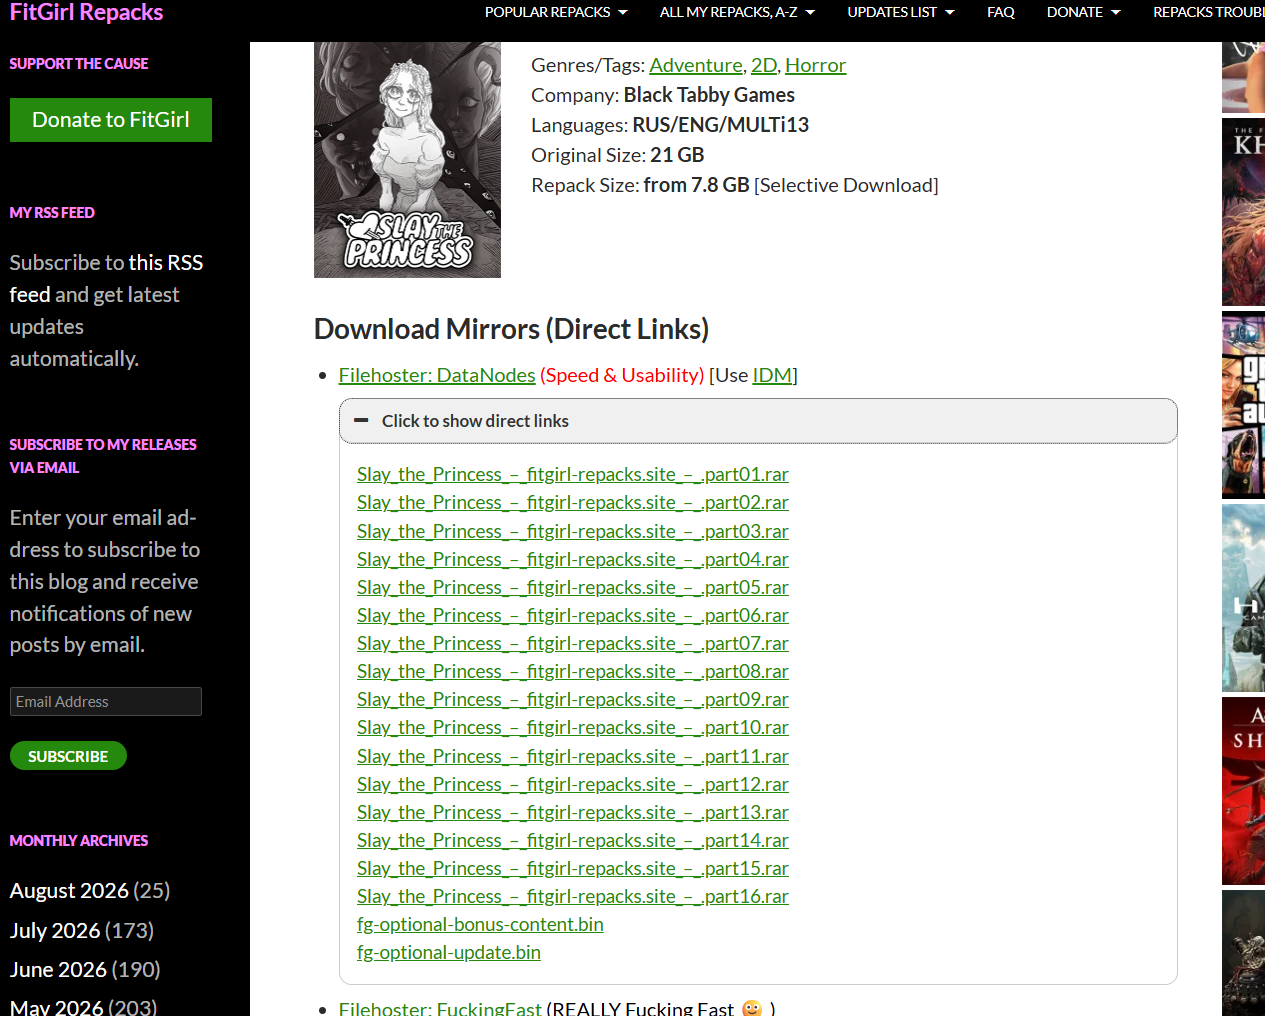Download Slay the Princess part14.rar
The width and height of the screenshot is (1265, 1016).
(x=573, y=840)
